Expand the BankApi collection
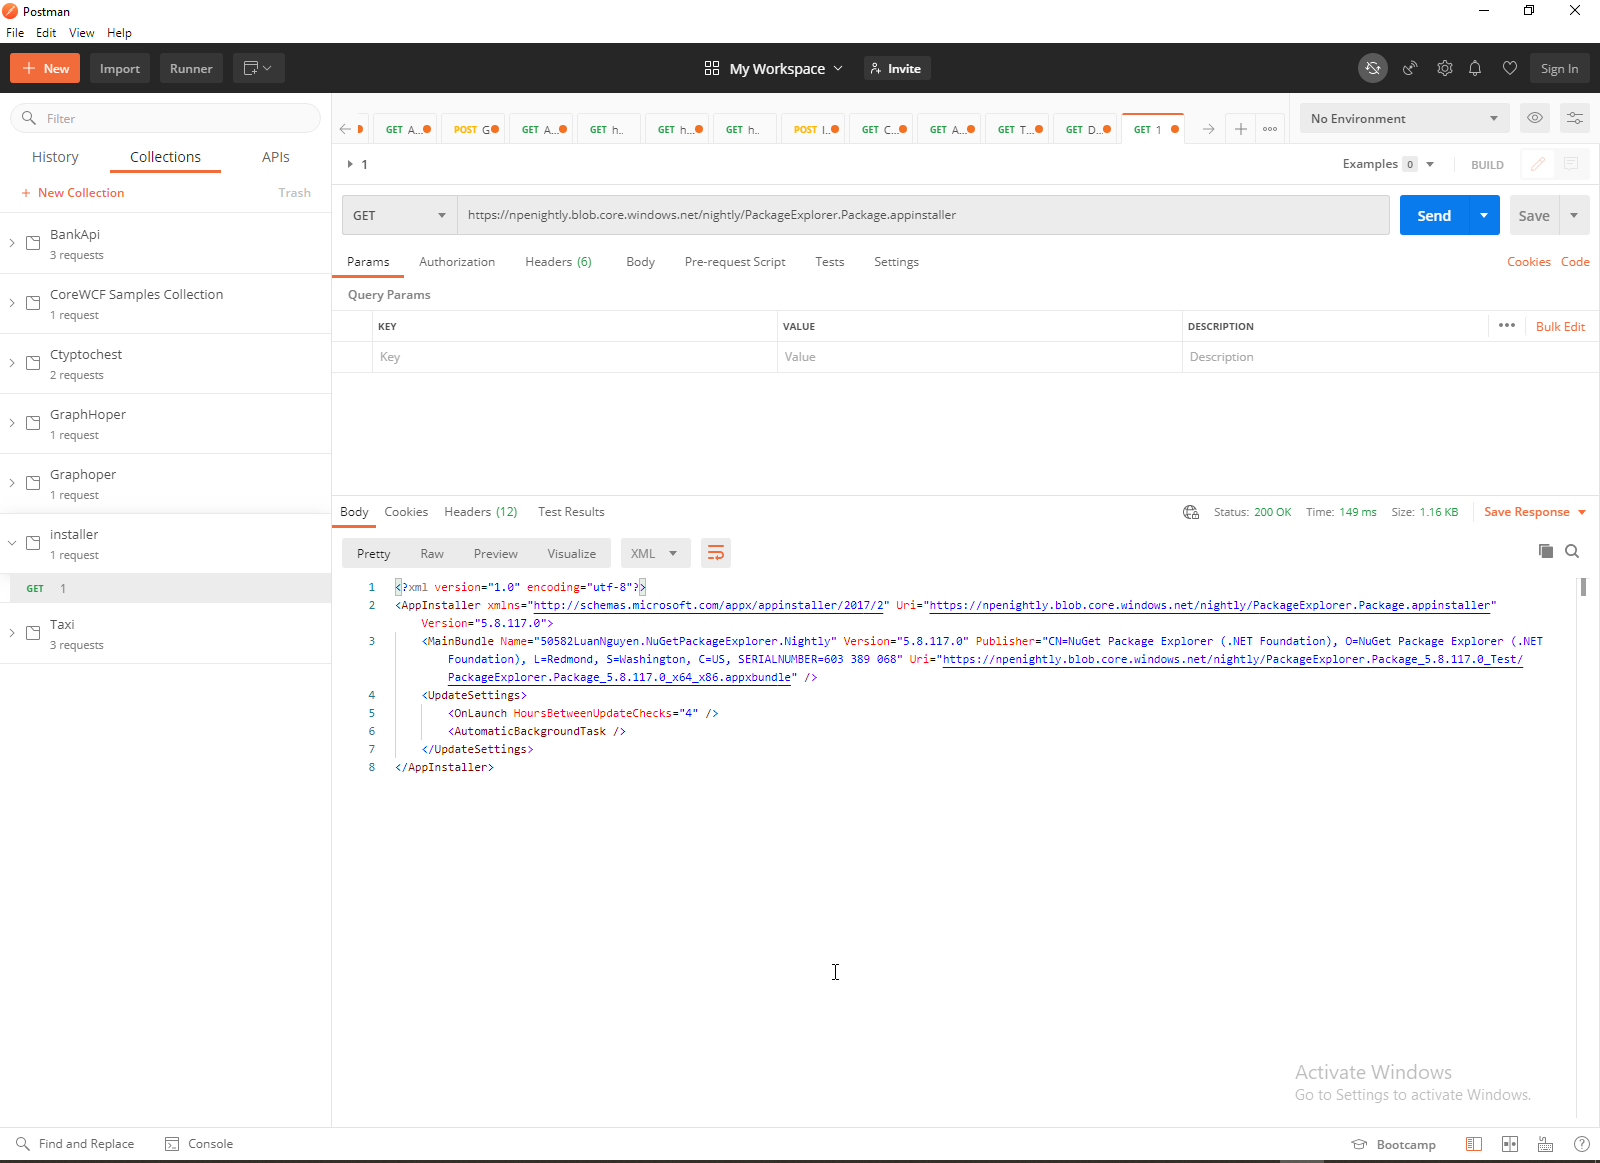 (x=12, y=243)
